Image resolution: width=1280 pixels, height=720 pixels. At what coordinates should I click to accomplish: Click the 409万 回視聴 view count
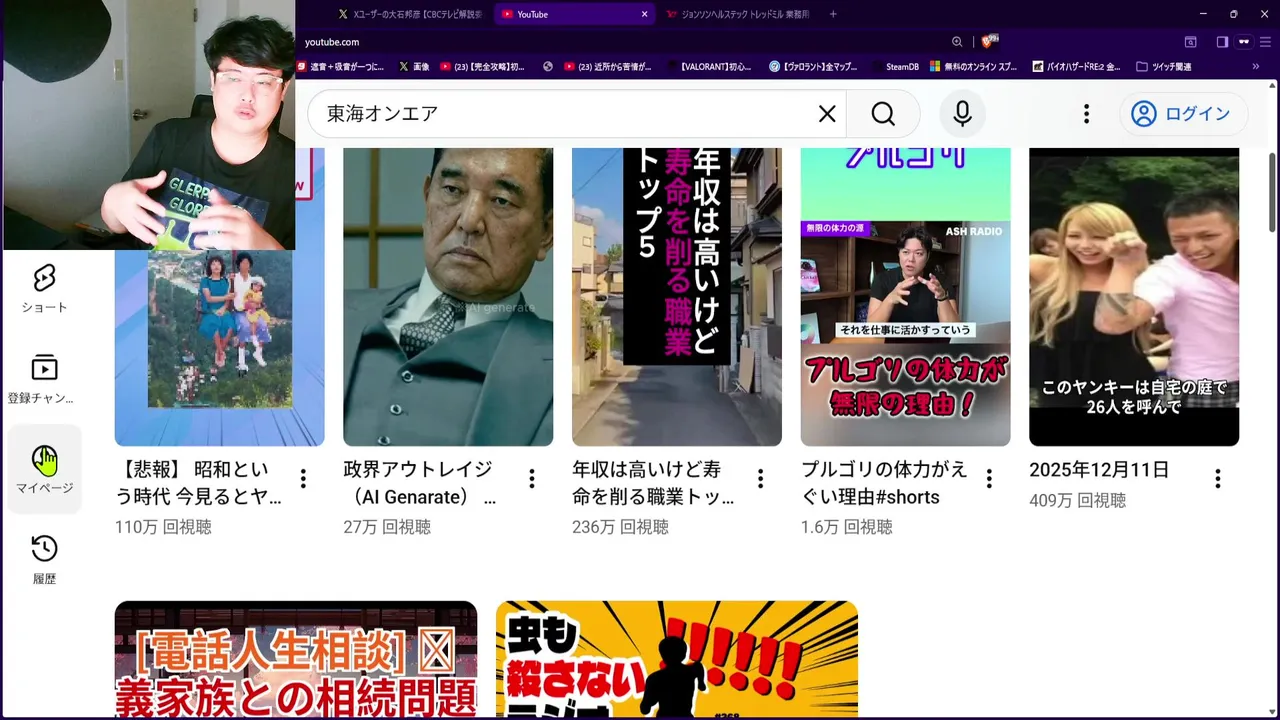(x=1078, y=501)
